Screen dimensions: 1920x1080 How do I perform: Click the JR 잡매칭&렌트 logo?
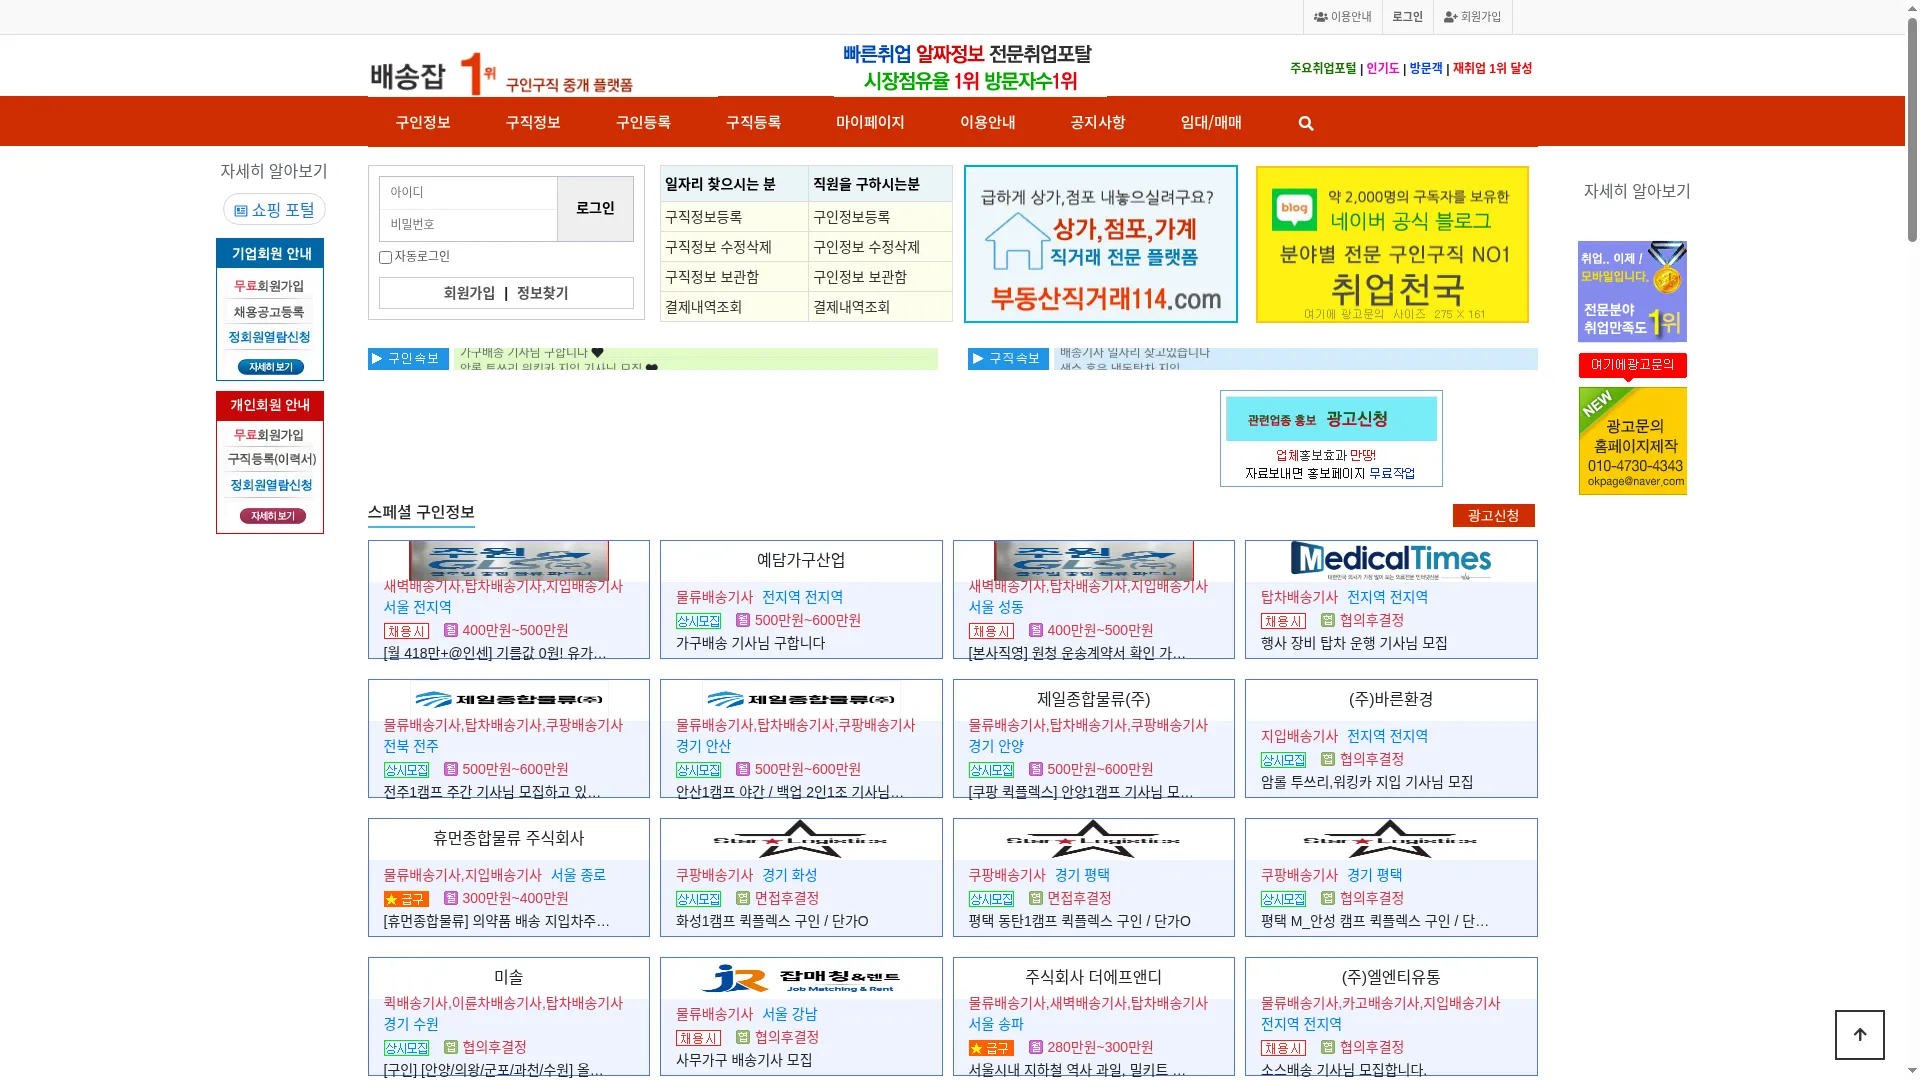pyautogui.click(x=801, y=978)
